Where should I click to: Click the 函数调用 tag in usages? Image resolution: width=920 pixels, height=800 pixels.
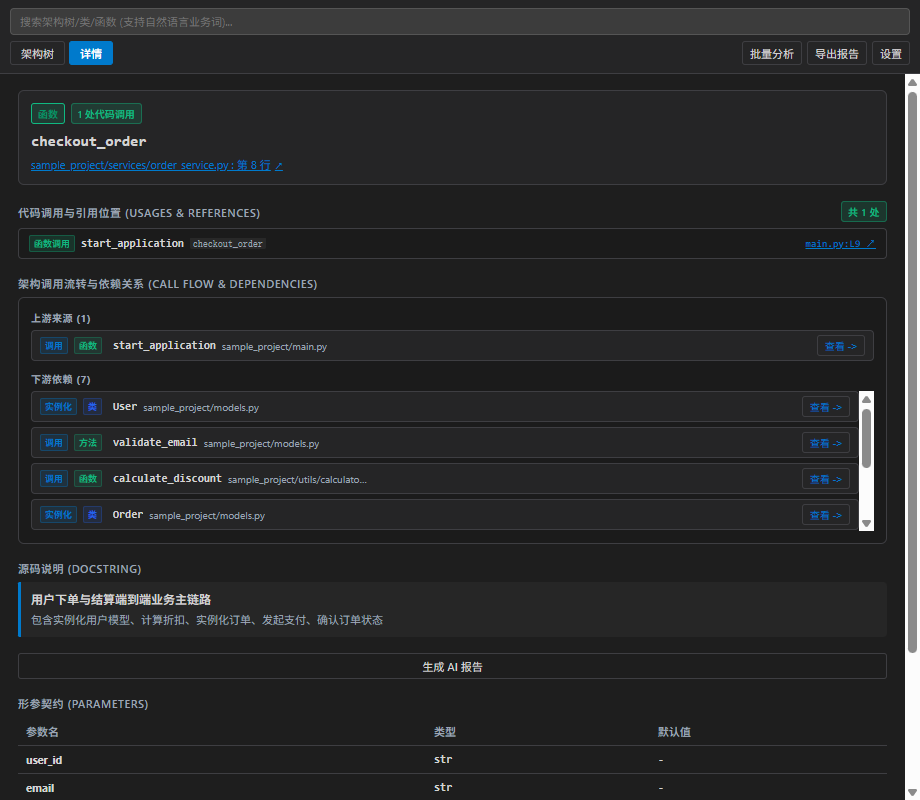(x=52, y=244)
